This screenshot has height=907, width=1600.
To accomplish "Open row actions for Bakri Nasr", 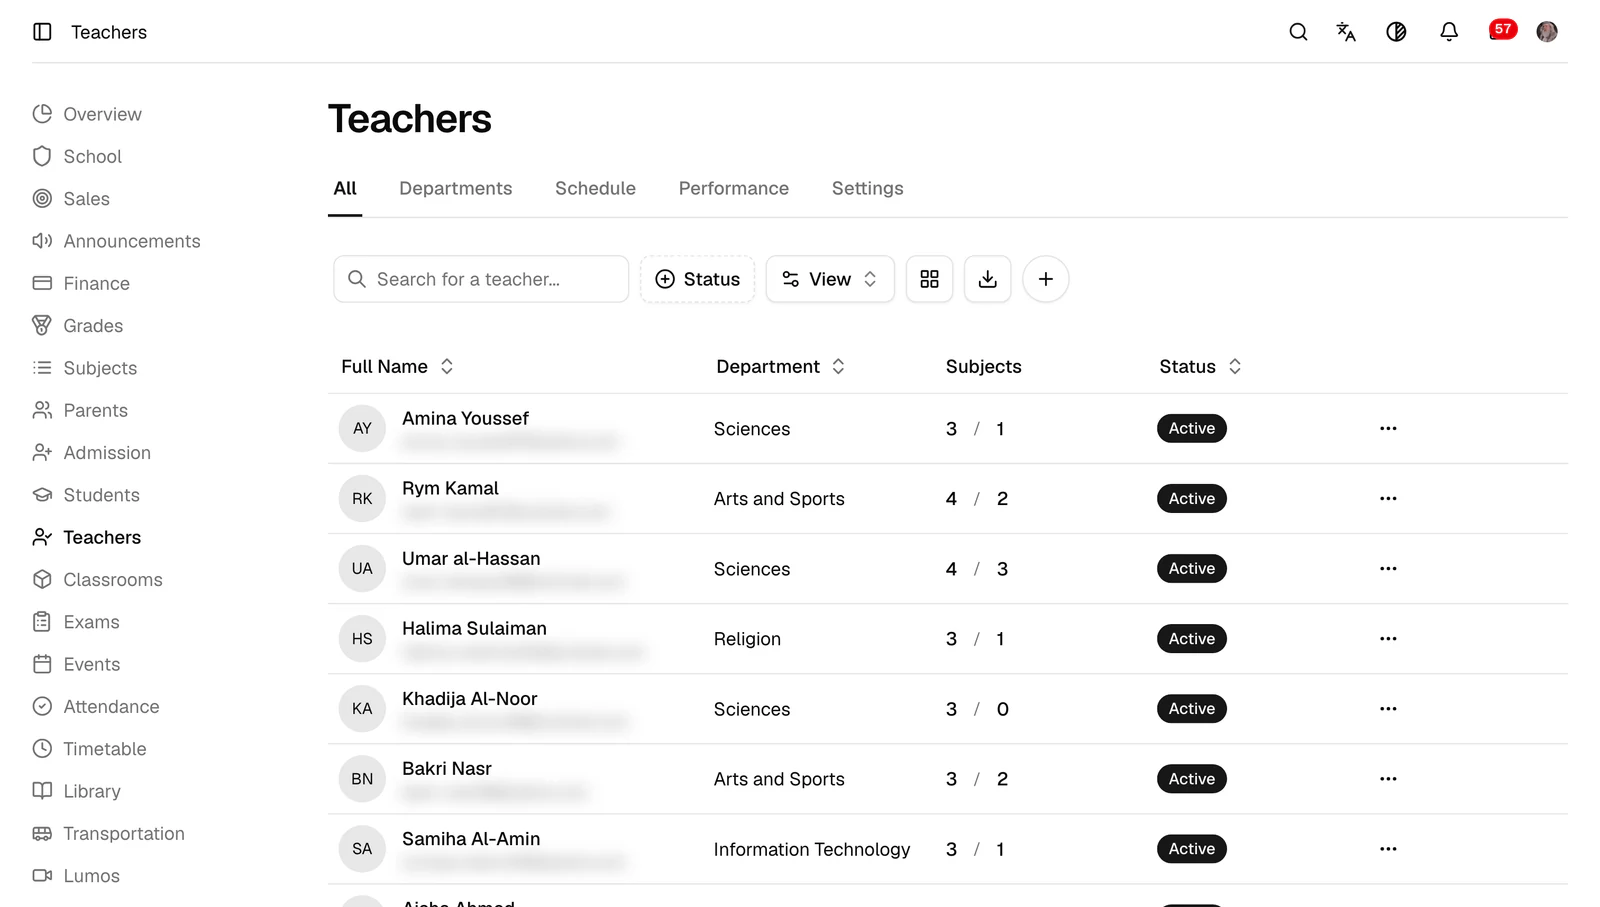I will tap(1388, 778).
